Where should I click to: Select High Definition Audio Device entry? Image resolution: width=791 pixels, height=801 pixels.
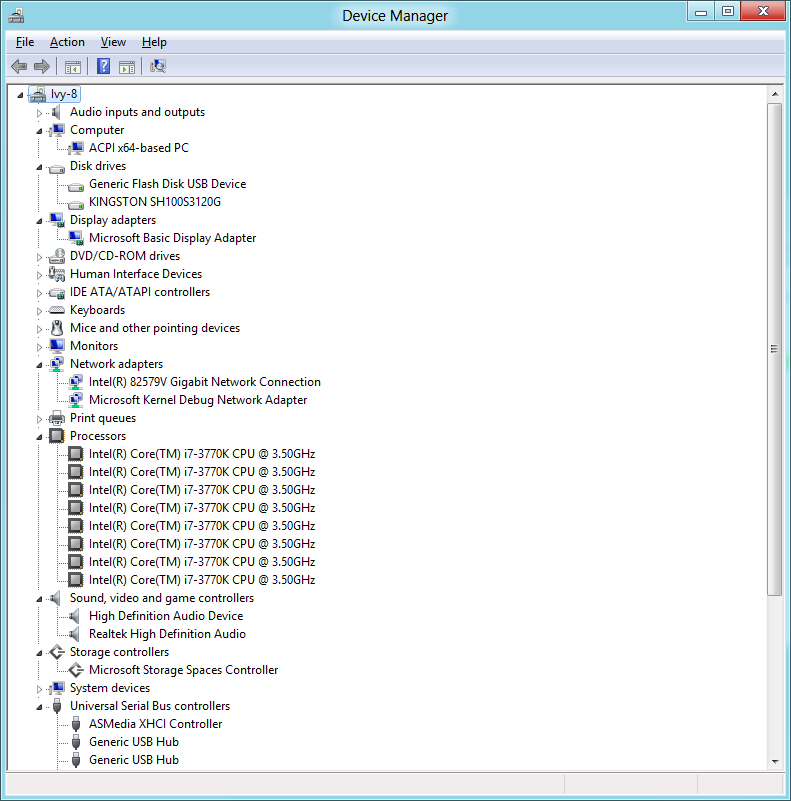pyautogui.click(x=166, y=616)
